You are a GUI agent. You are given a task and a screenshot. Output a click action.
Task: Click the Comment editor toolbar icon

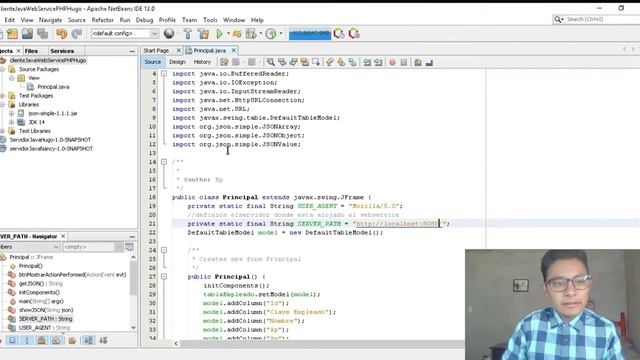[x=418, y=62]
